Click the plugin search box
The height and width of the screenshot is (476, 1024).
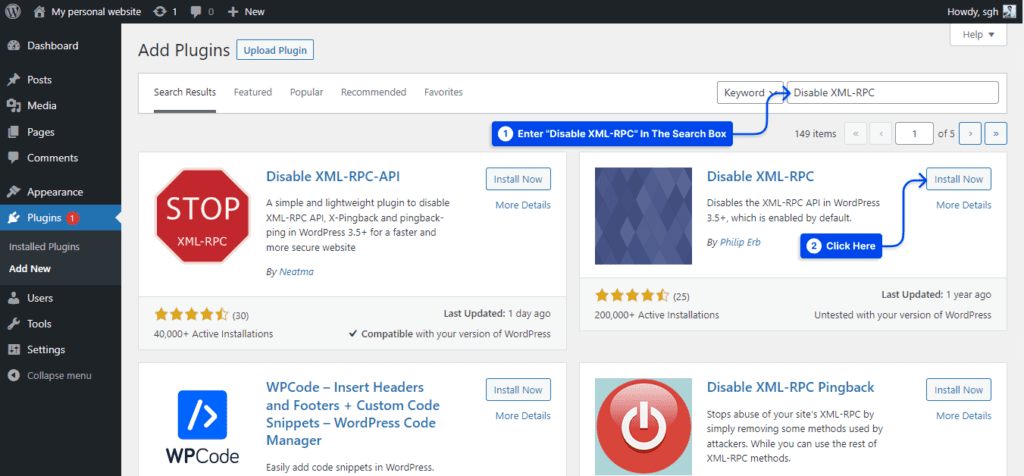click(x=893, y=93)
